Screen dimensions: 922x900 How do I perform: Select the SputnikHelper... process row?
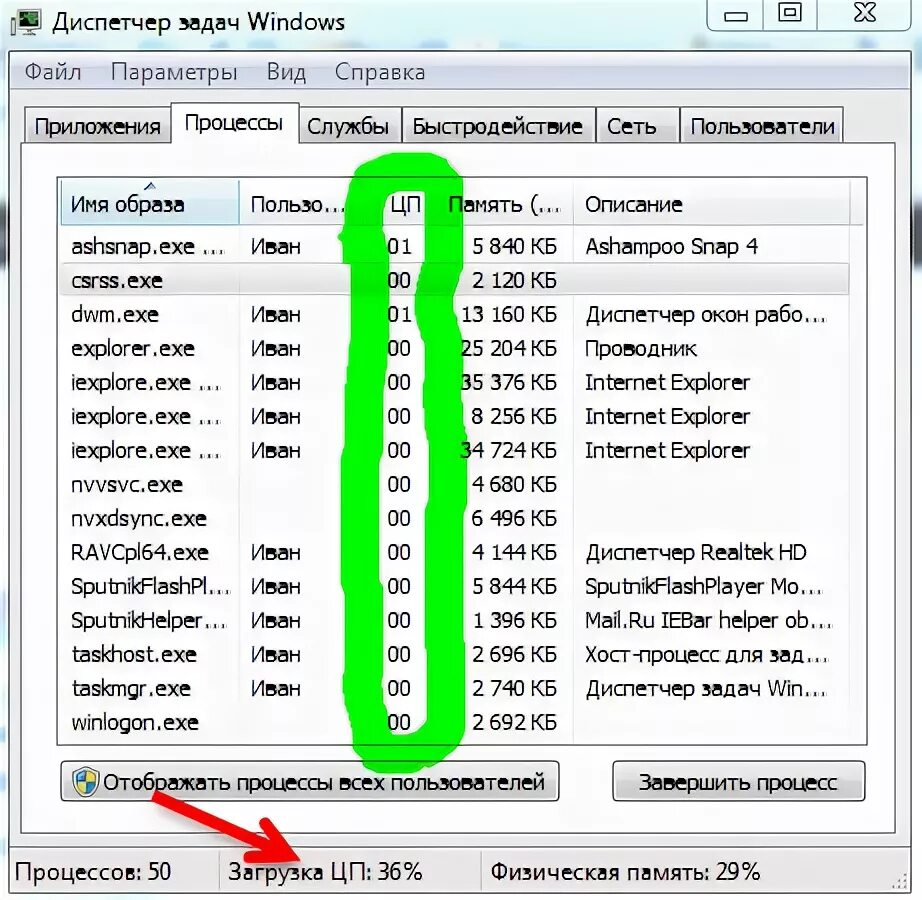click(454, 621)
